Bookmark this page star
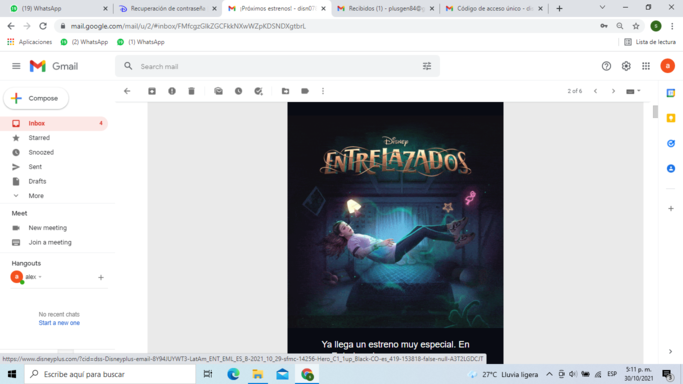The width and height of the screenshot is (683, 384). (636, 26)
